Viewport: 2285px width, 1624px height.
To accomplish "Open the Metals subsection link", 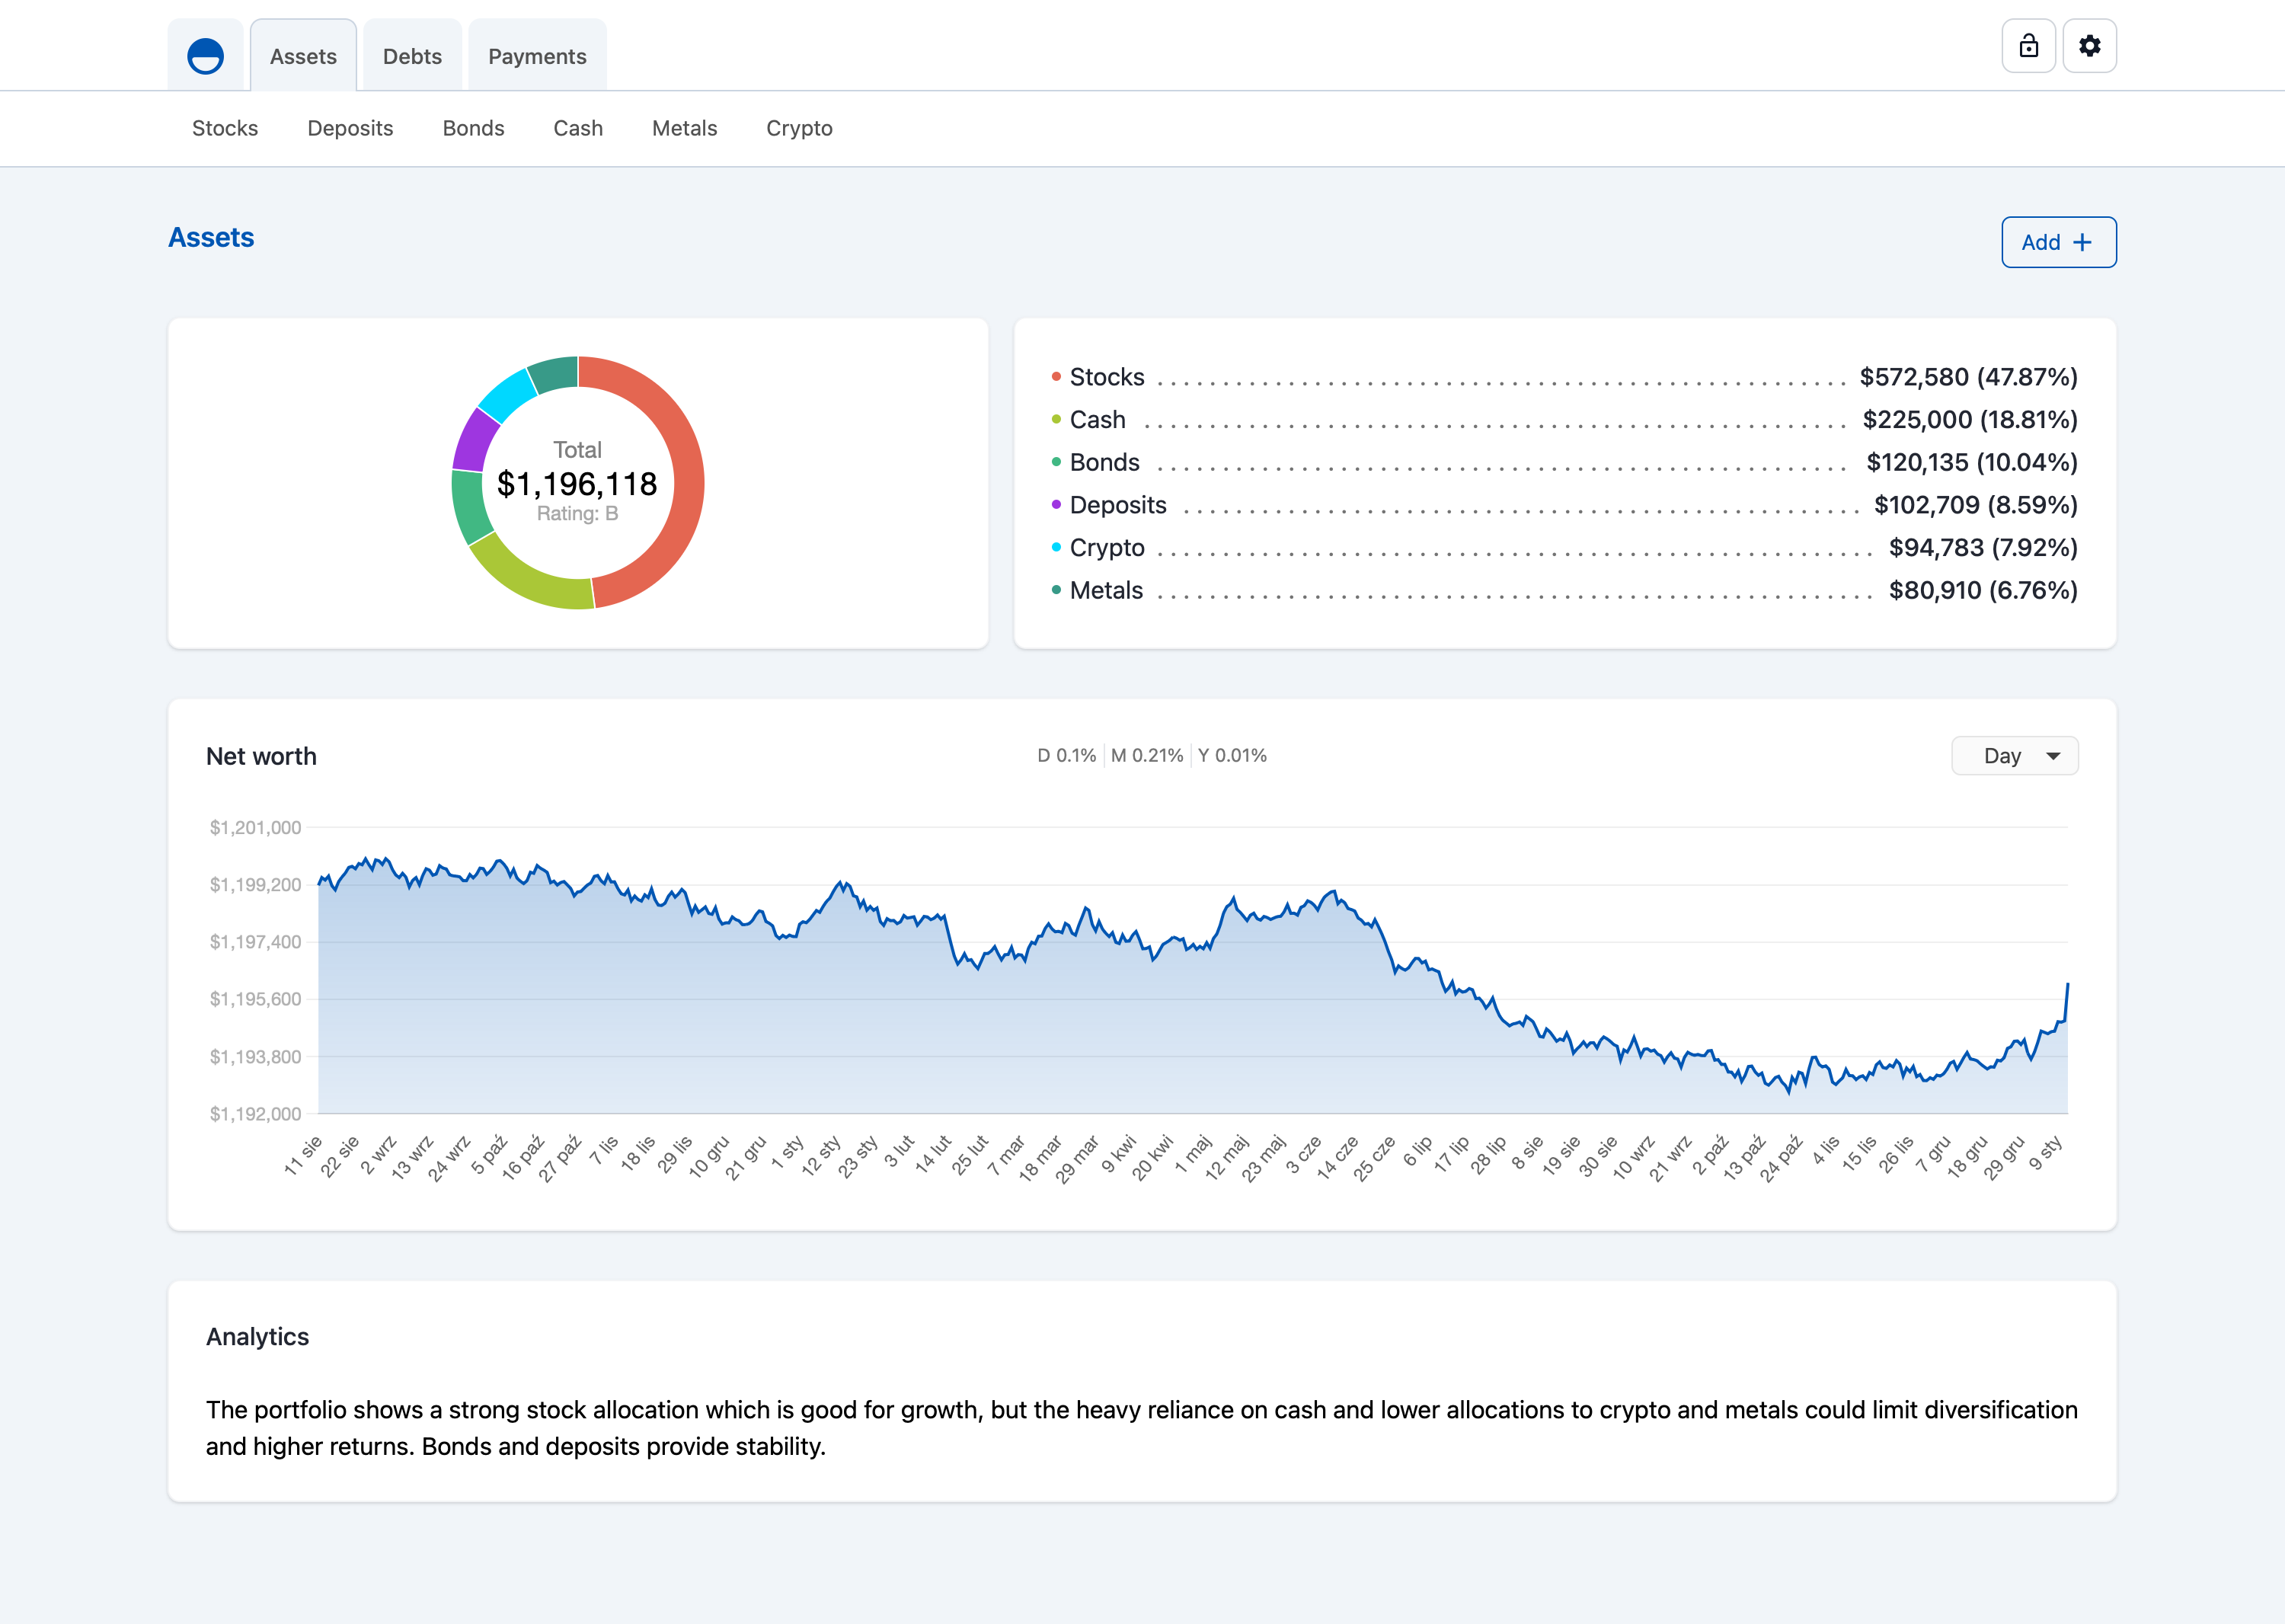I will point(684,128).
